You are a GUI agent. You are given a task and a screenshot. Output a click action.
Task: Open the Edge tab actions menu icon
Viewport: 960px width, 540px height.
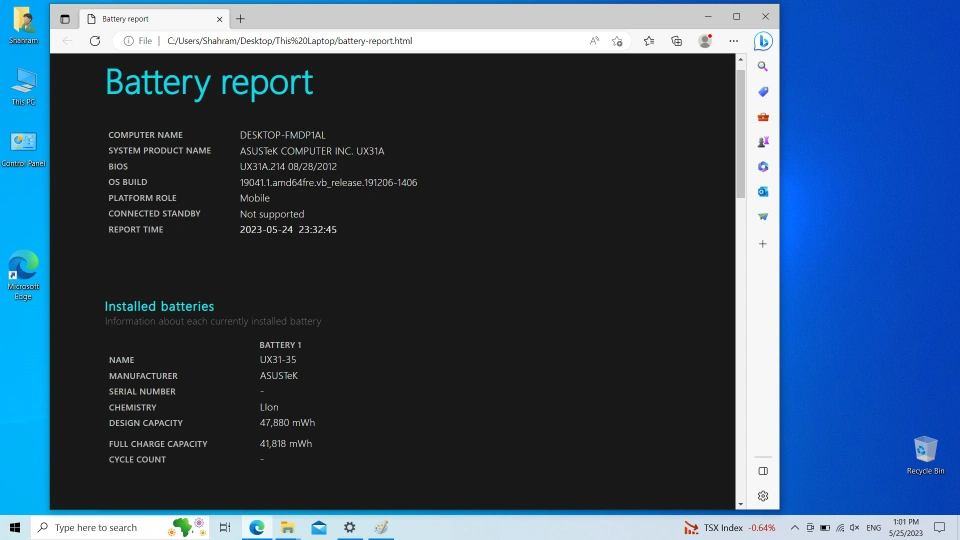coord(65,19)
